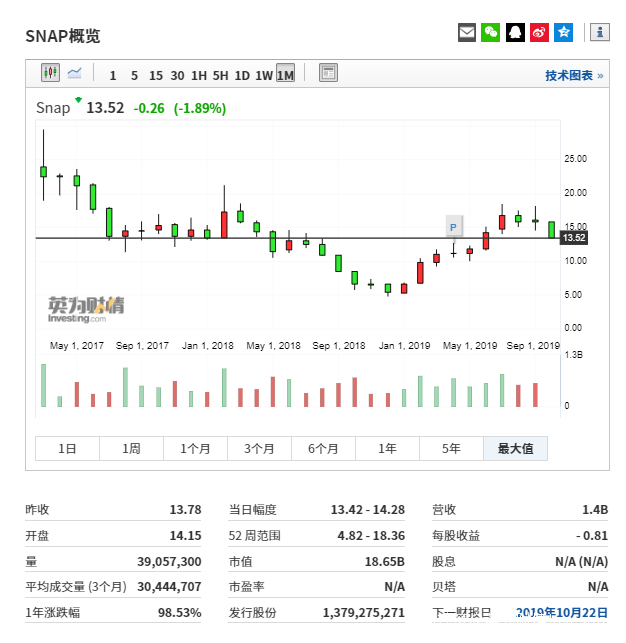Switch to area line chart type
626x643 pixels.
75,73
